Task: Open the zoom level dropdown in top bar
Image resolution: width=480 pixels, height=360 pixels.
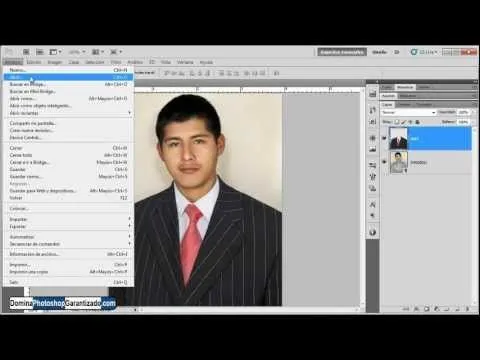Action: [77, 52]
